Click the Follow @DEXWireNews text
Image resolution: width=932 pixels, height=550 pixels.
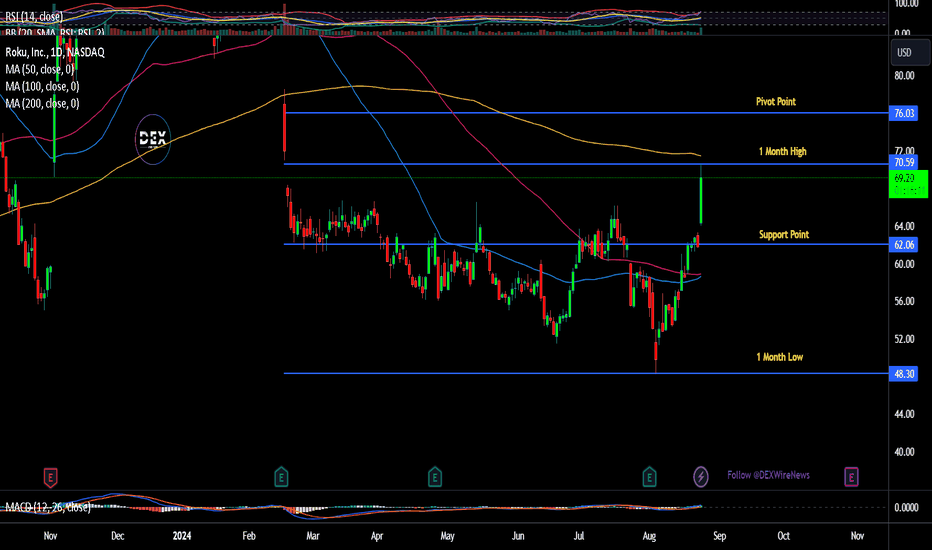[769, 475]
